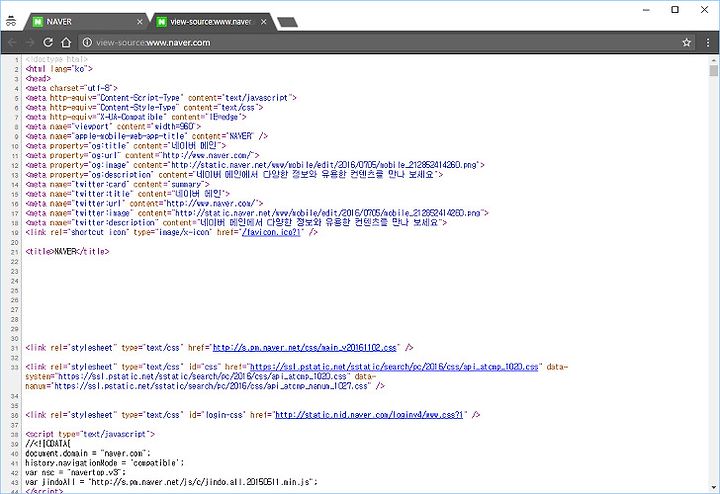The image size is (720, 494).
Task: Close the view-source:www.naver tab
Action: coord(264,22)
